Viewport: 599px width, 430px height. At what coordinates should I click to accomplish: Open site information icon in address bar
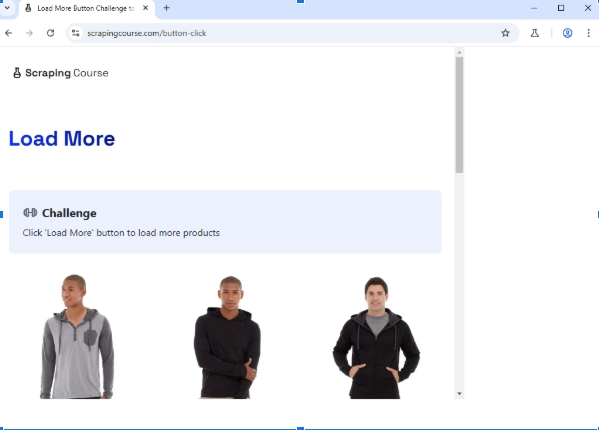click(x=76, y=33)
